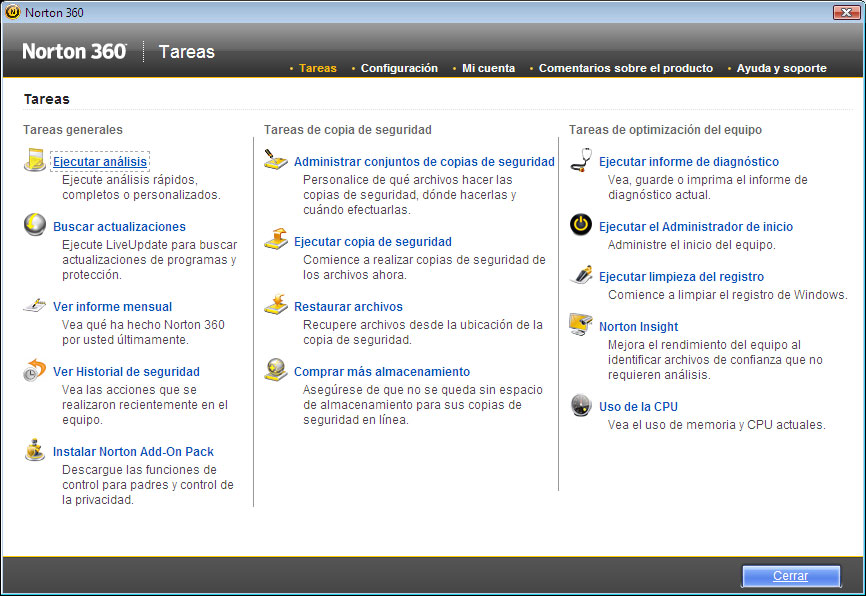Click the Instalar Norton Add-On Pack icon
Screen dimensions: 866x596
click(x=35, y=450)
